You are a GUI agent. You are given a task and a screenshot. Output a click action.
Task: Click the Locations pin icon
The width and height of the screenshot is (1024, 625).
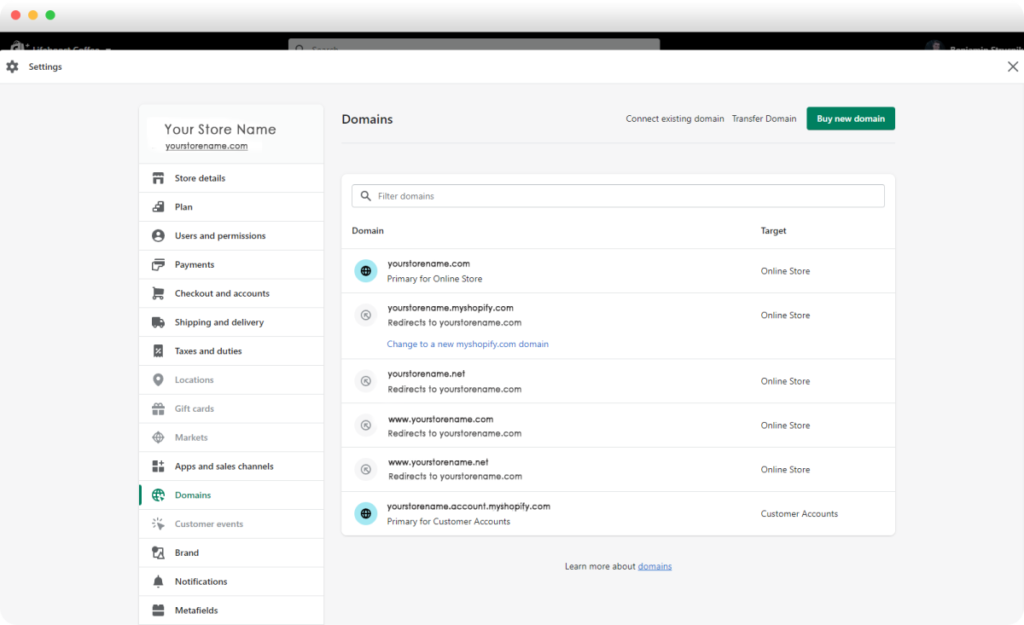pyautogui.click(x=158, y=379)
